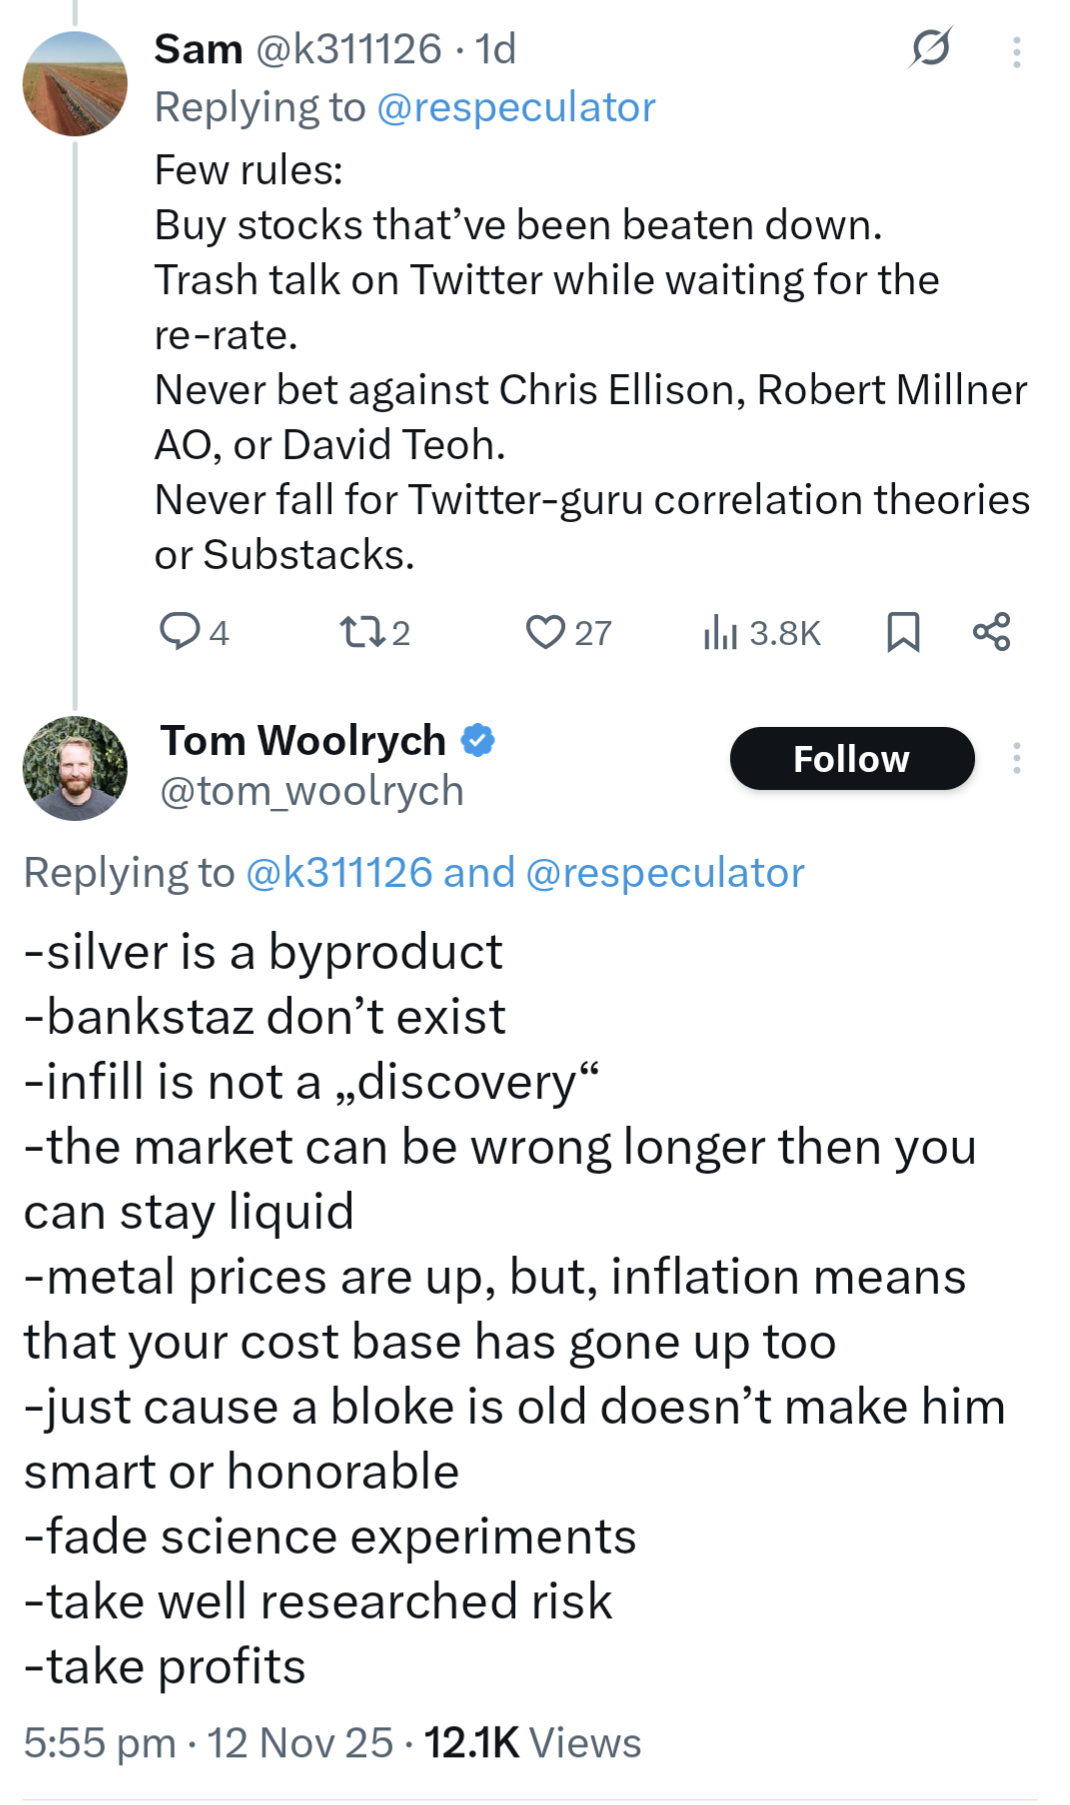Open Sam's display name profile
Image resolution: width=1070 pixels, height=1805 pixels.
pyautogui.click(x=198, y=48)
